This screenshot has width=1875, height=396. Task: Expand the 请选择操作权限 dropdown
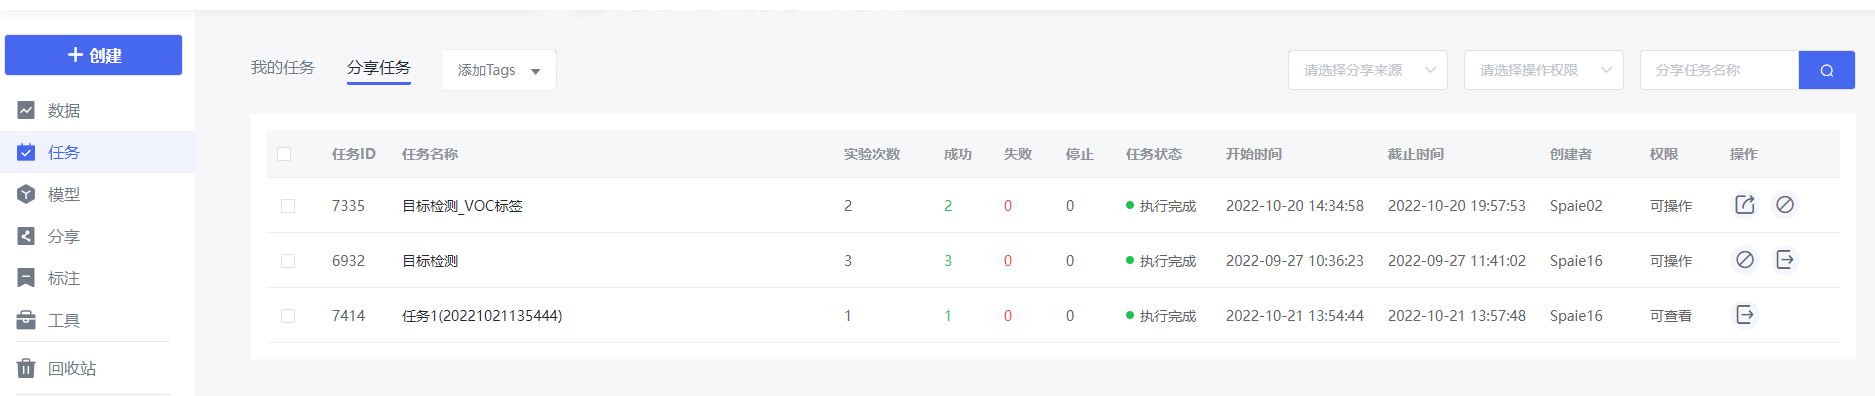coord(1544,70)
